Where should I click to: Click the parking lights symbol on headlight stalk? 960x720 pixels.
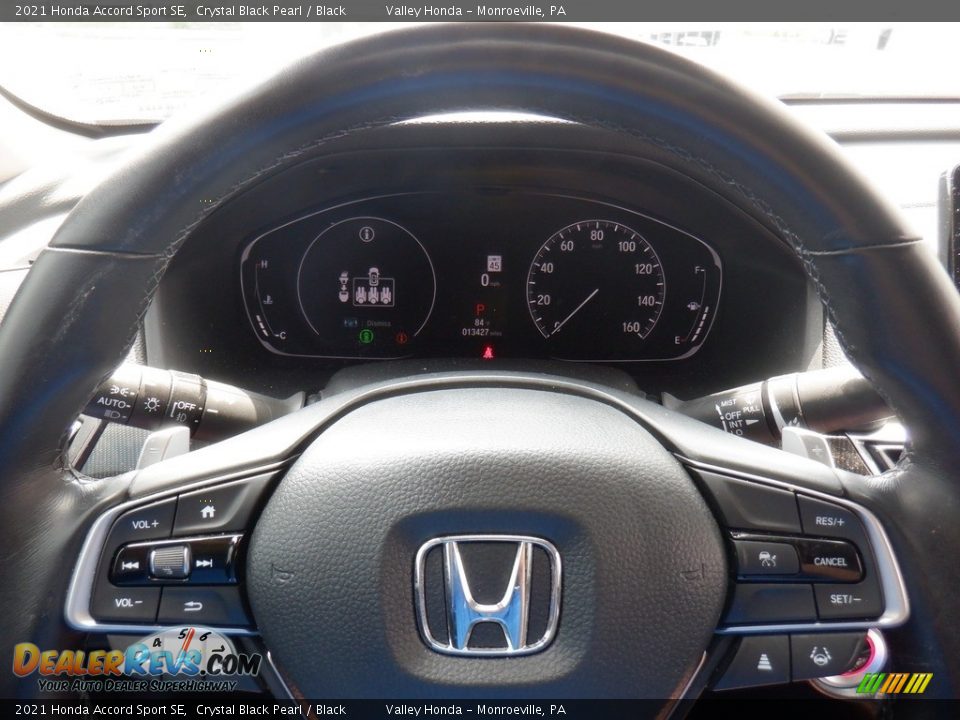pyautogui.click(x=118, y=390)
